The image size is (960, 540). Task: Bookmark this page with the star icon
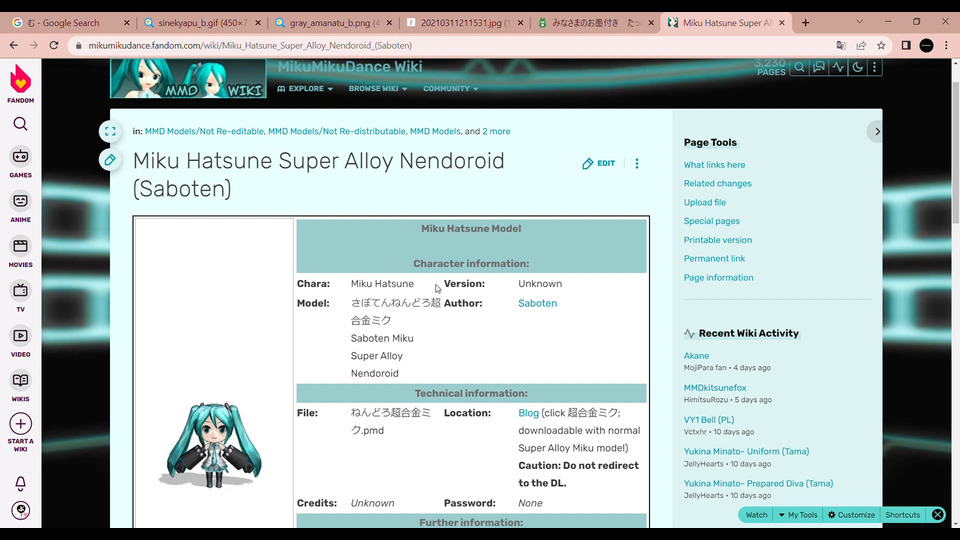coord(881,45)
